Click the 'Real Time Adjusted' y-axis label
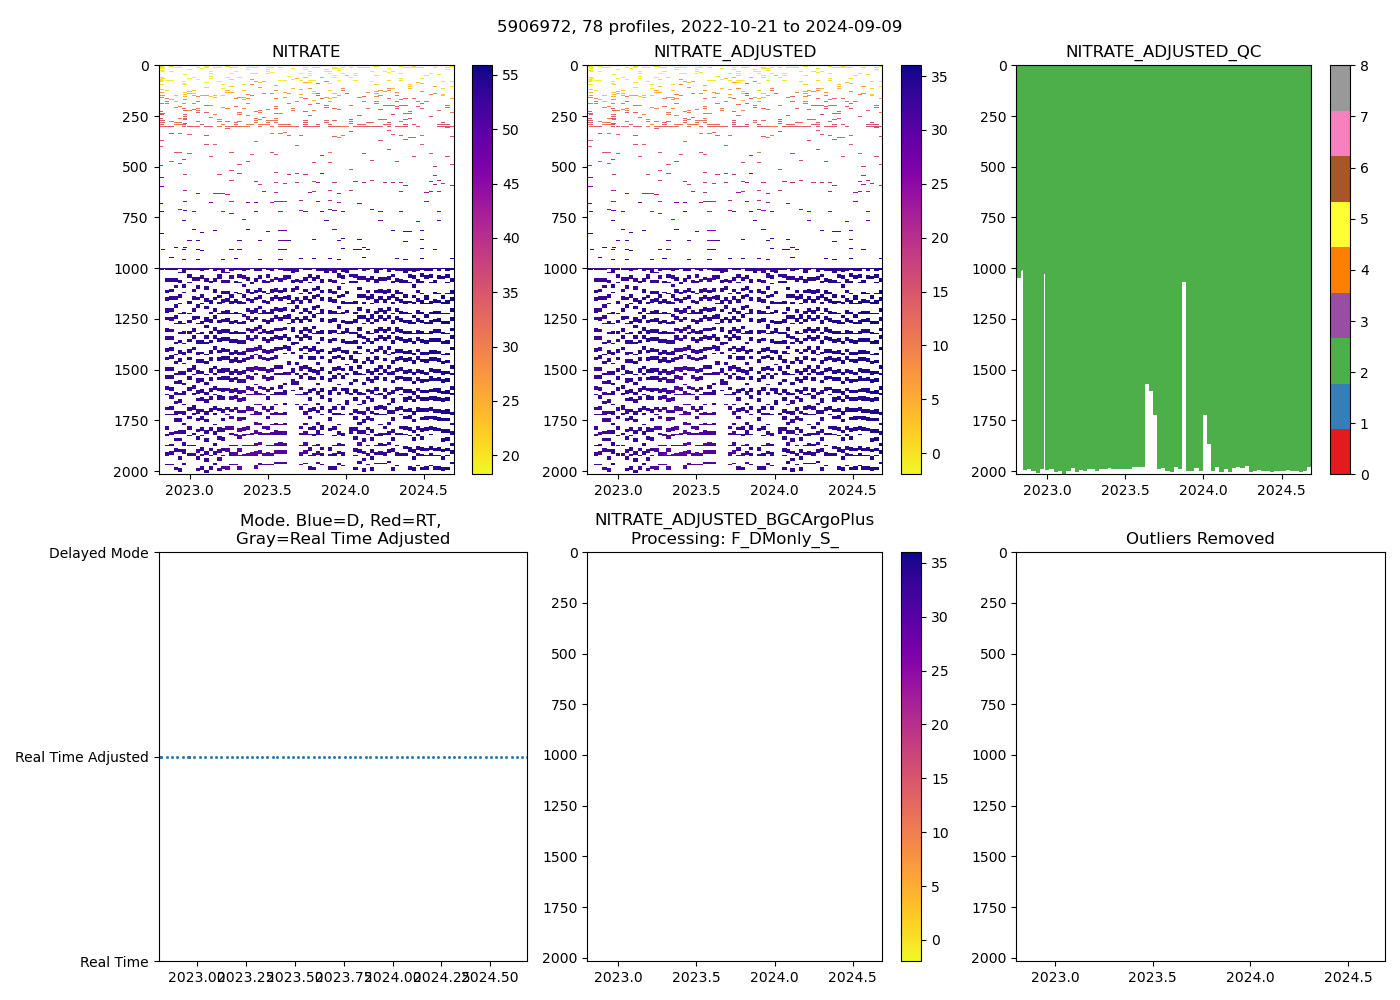 point(82,758)
